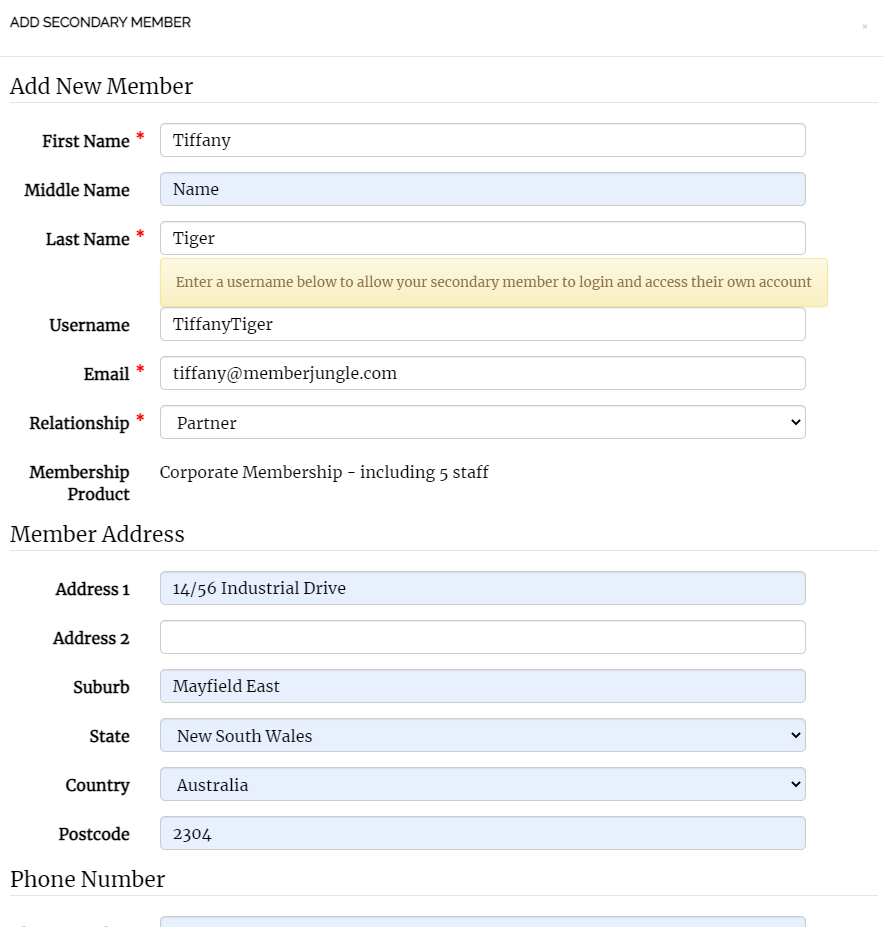This screenshot has height=927, width=883.
Task: Select the Partner relationship value
Action: [x=482, y=422]
